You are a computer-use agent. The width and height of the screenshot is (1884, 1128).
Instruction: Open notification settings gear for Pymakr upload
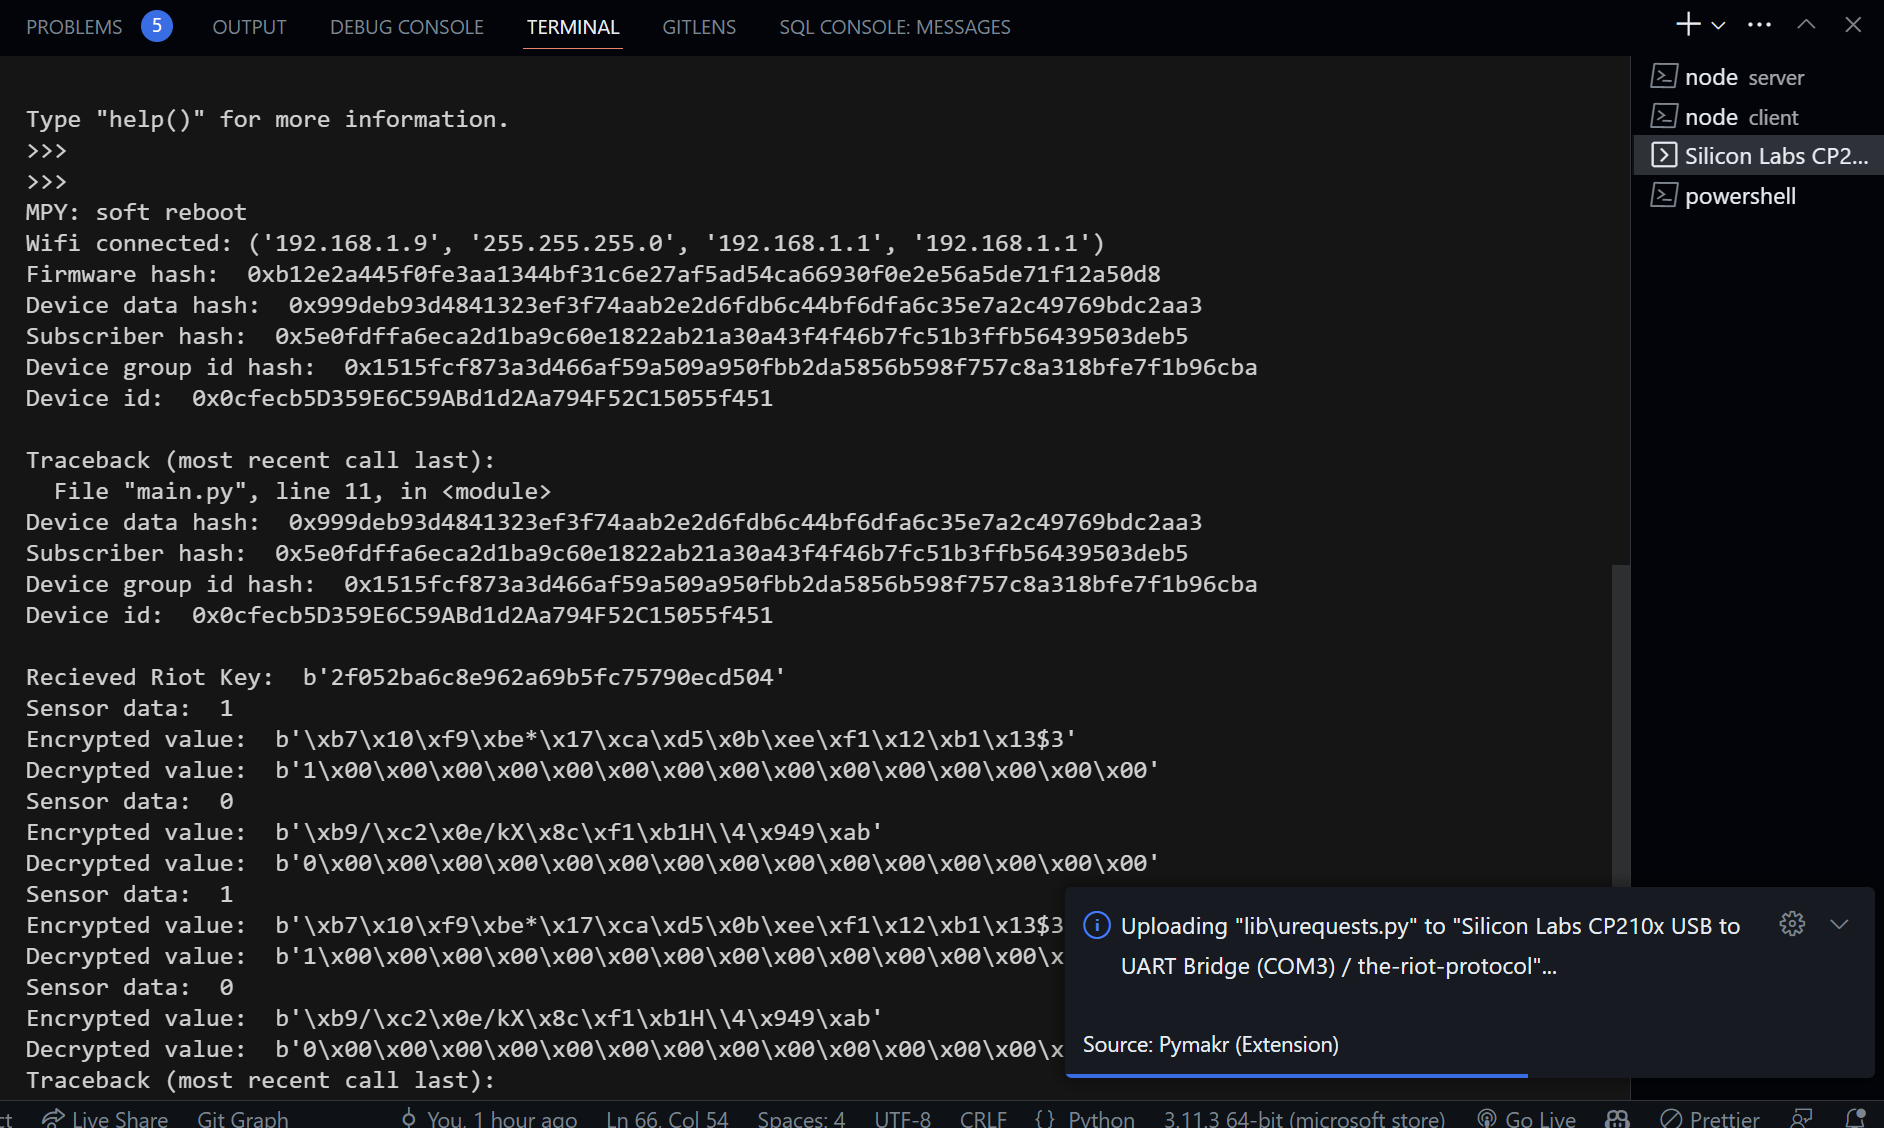pyautogui.click(x=1792, y=924)
